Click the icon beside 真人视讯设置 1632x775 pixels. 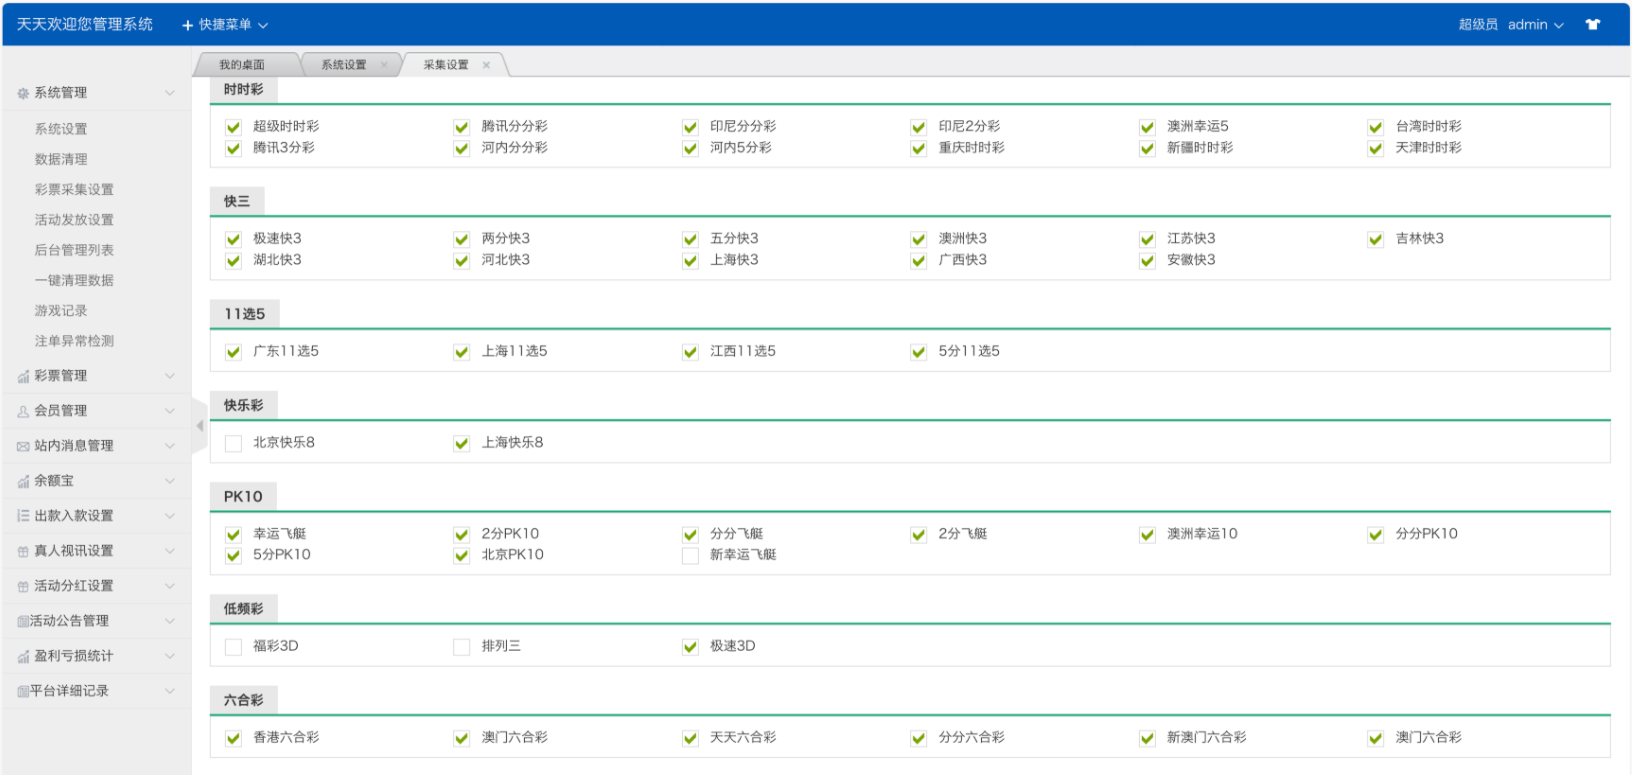pos(23,551)
